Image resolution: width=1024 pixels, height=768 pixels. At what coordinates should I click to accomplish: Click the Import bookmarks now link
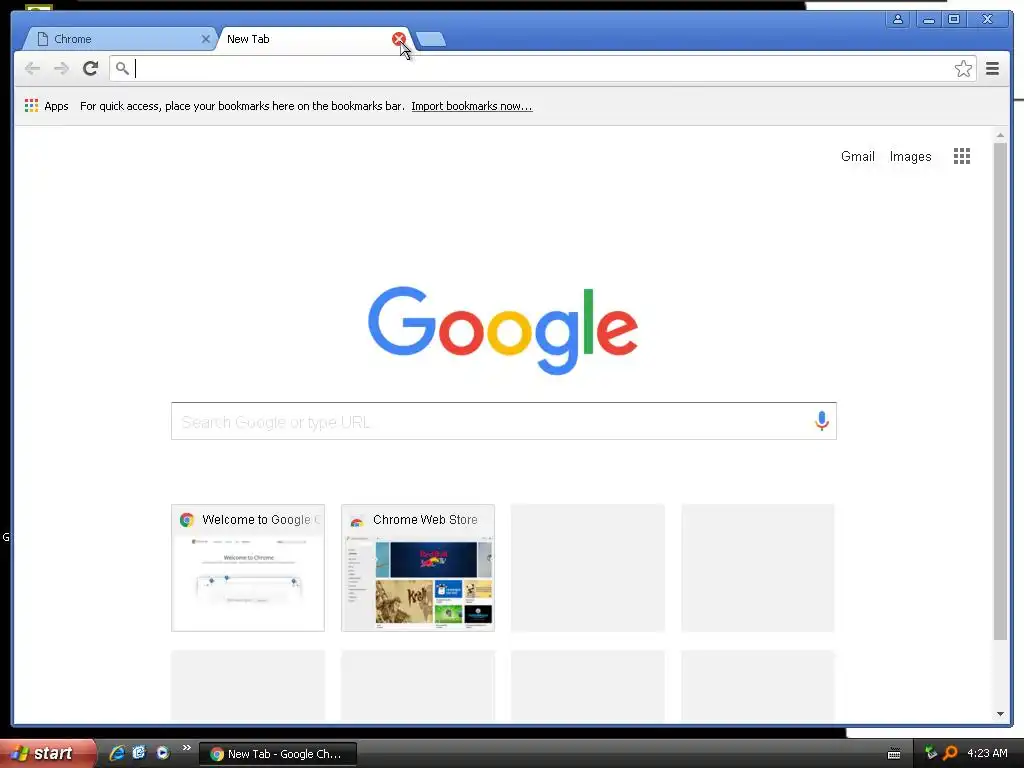tap(472, 106)
